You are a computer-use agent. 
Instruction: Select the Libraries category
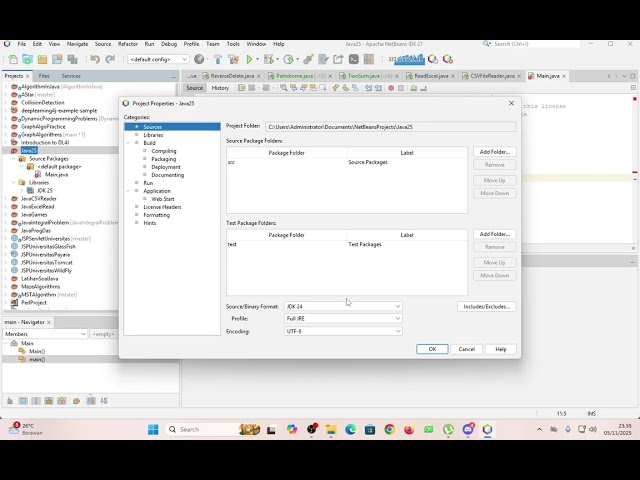click(153, 135)
